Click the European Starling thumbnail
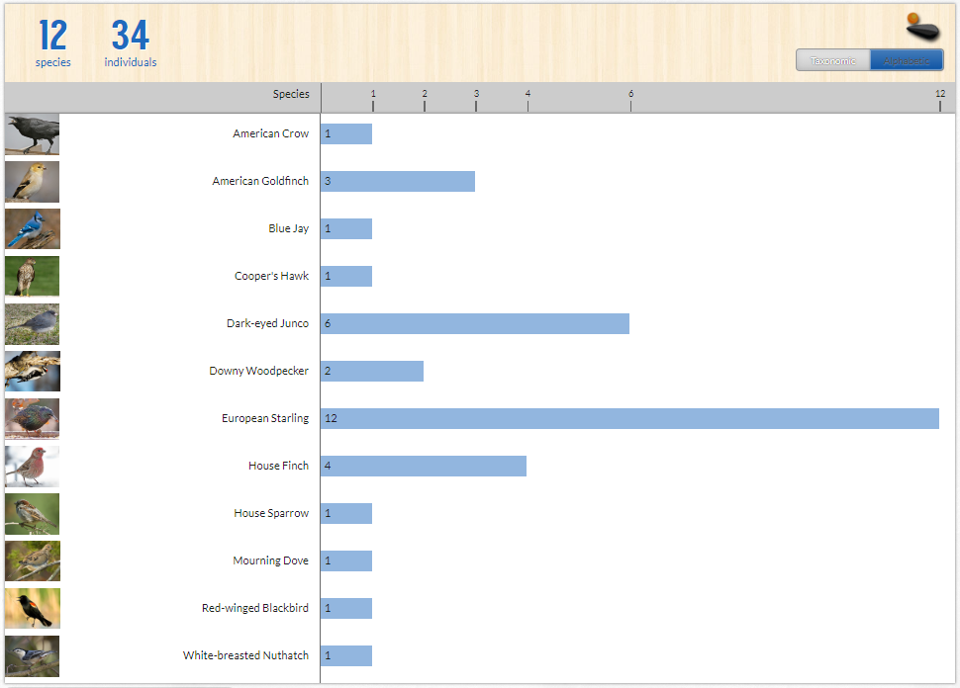The width and height of the screenshot is (960, 688). [x=32, y=419]
